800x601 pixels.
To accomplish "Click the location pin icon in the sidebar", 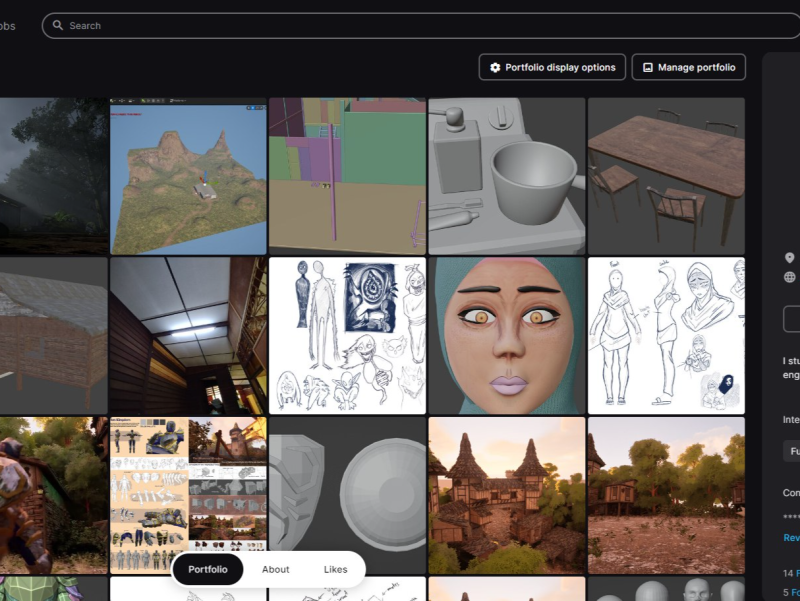I will (789, 258).
